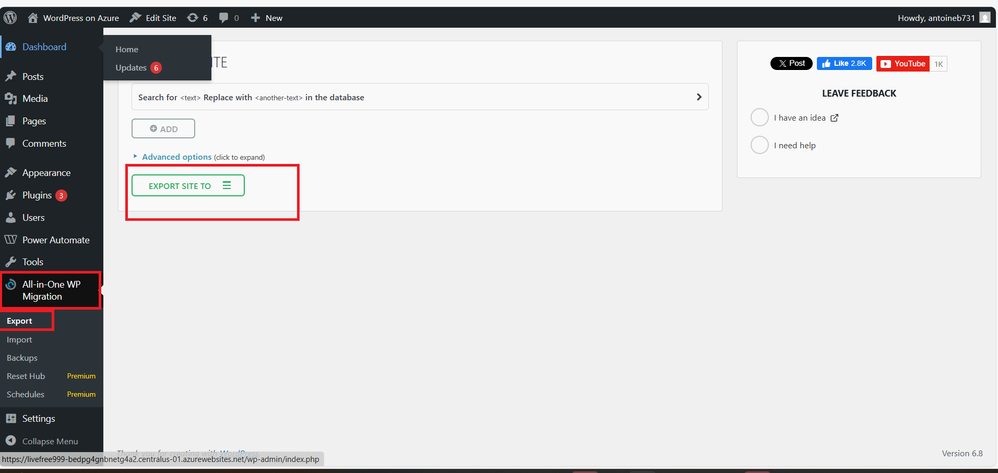
Task: Click the Facebook Like 2.8K button
Action: pyautogui.click(x=845, y=64)
